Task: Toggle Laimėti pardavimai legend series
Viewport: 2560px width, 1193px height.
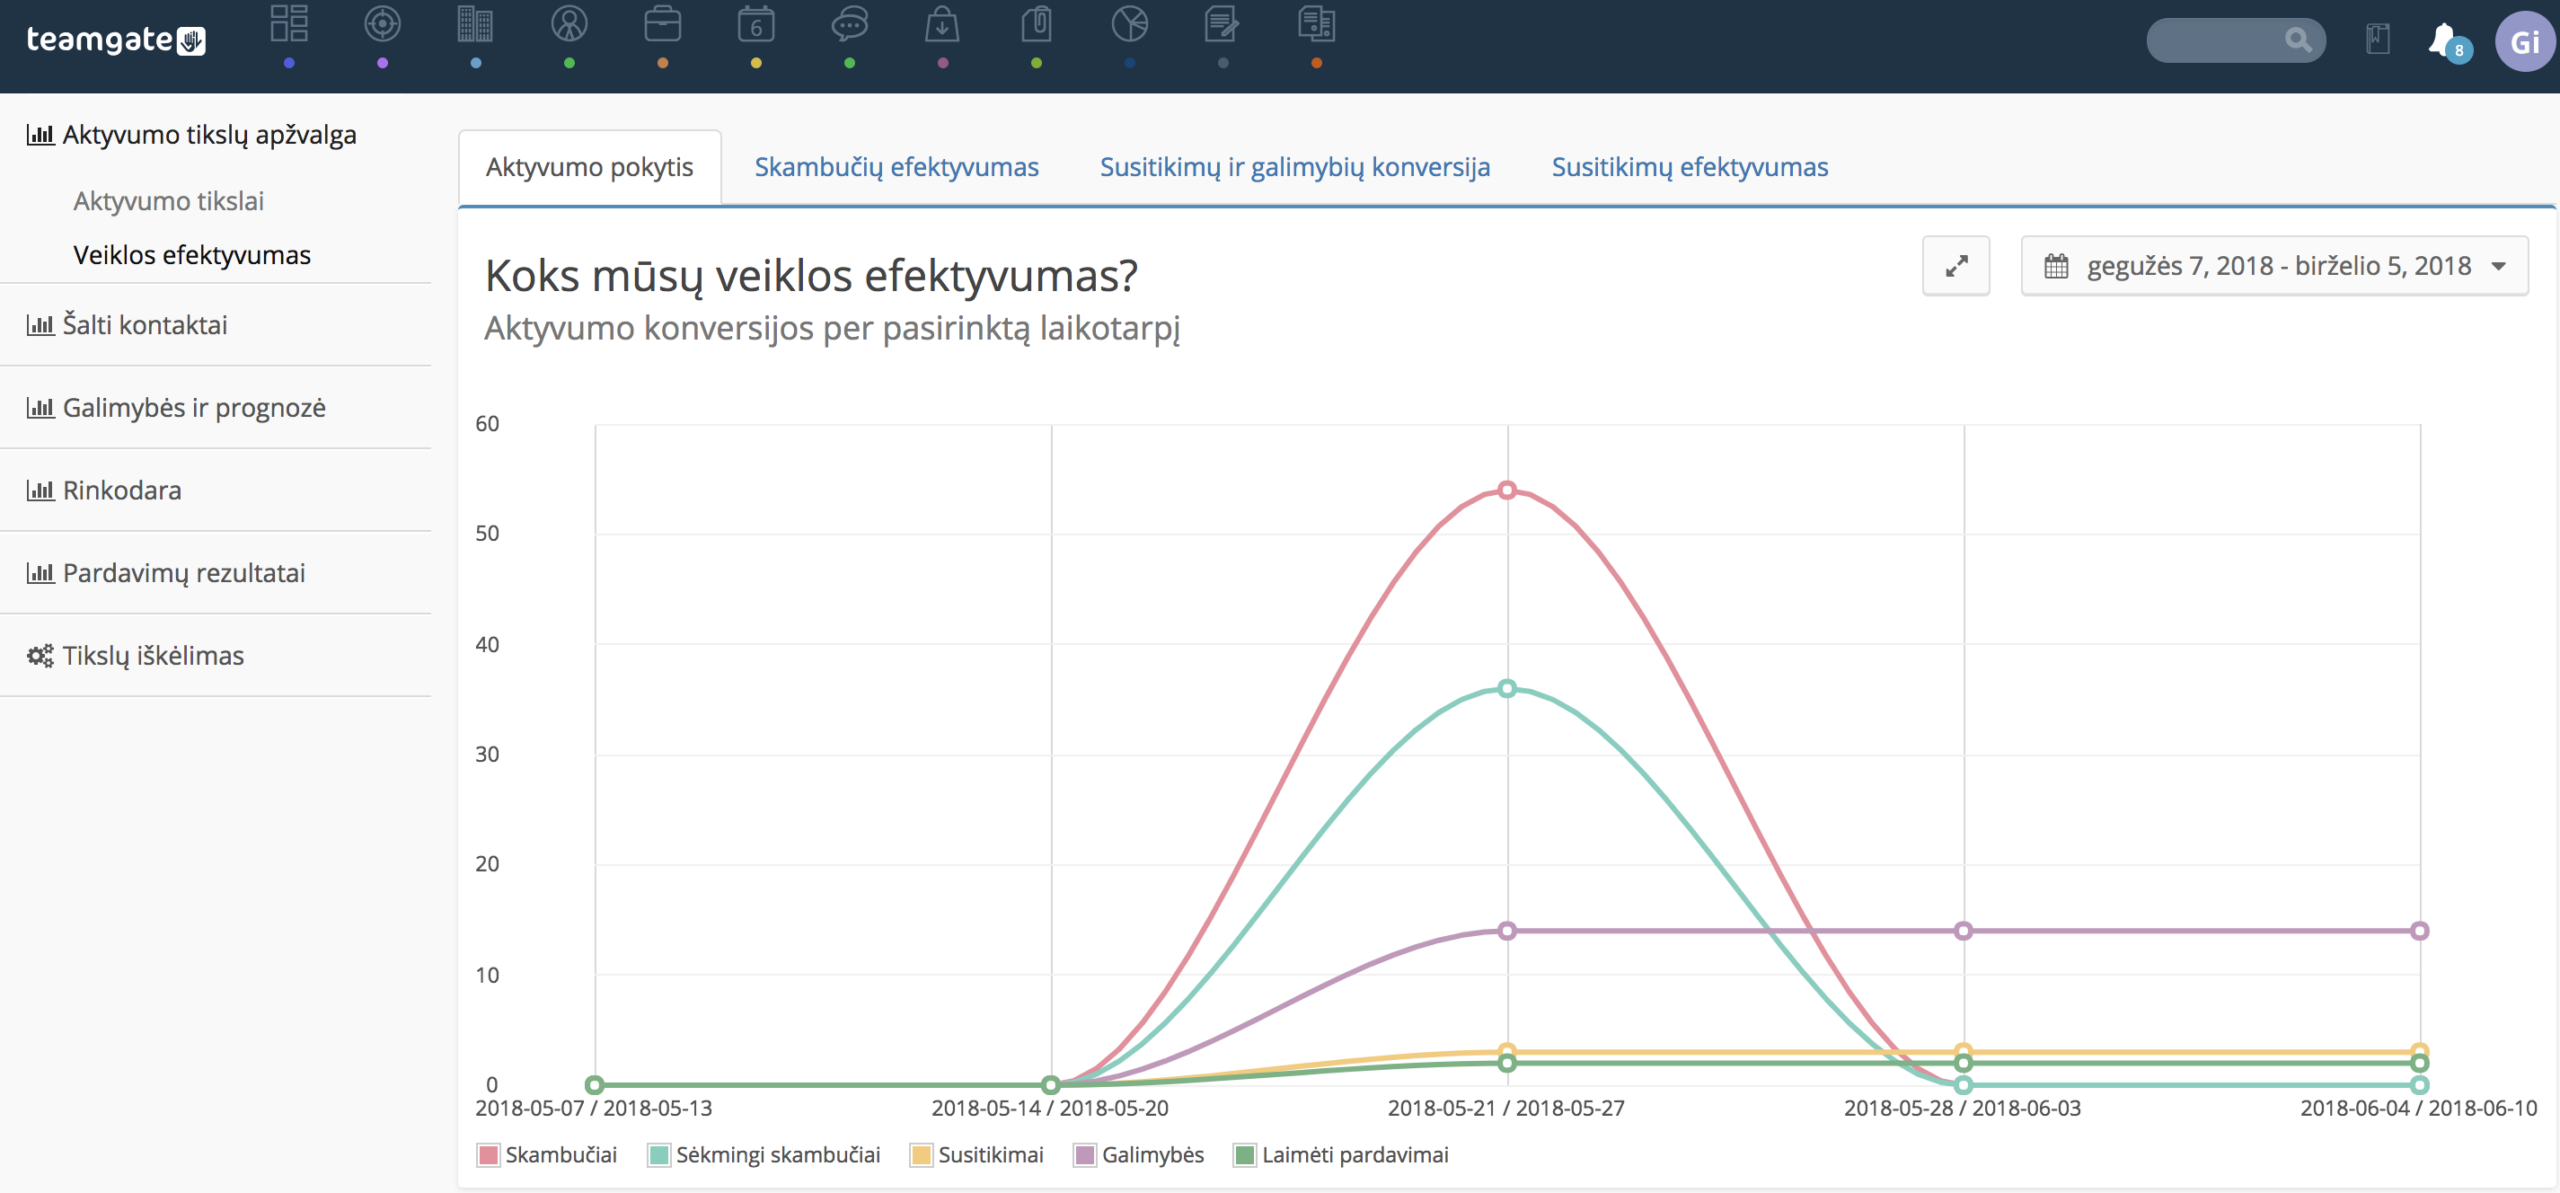Action: [x=1341, y=1155]
